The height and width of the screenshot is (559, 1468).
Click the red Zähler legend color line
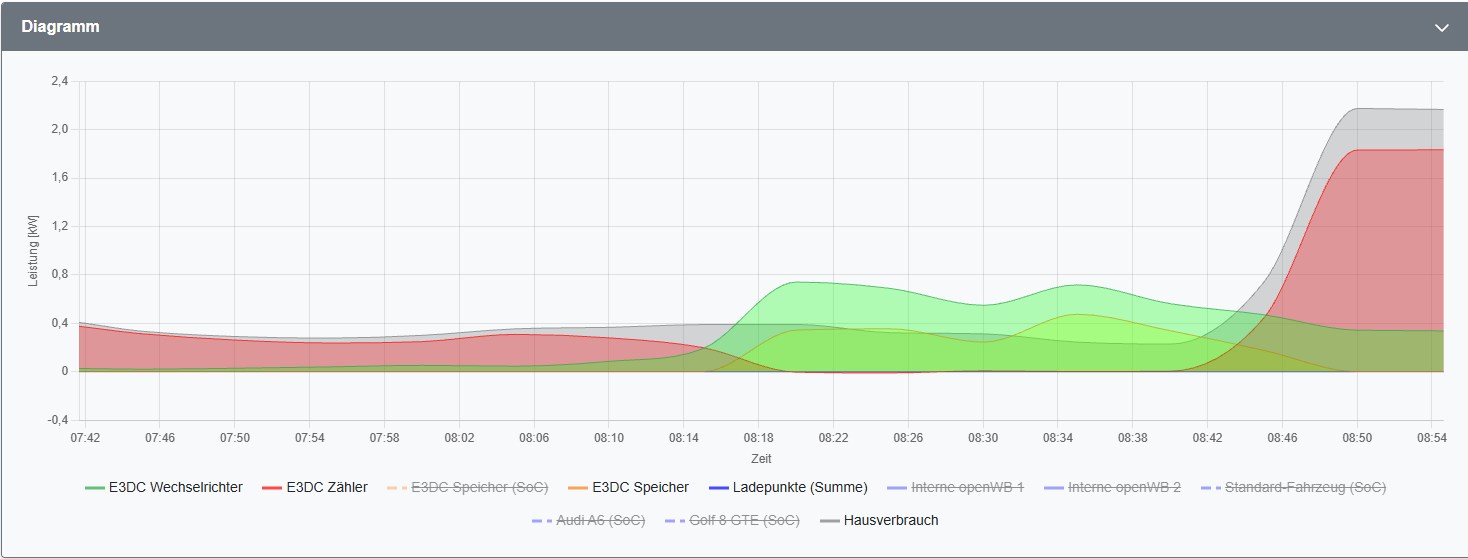tap(272, 488)
